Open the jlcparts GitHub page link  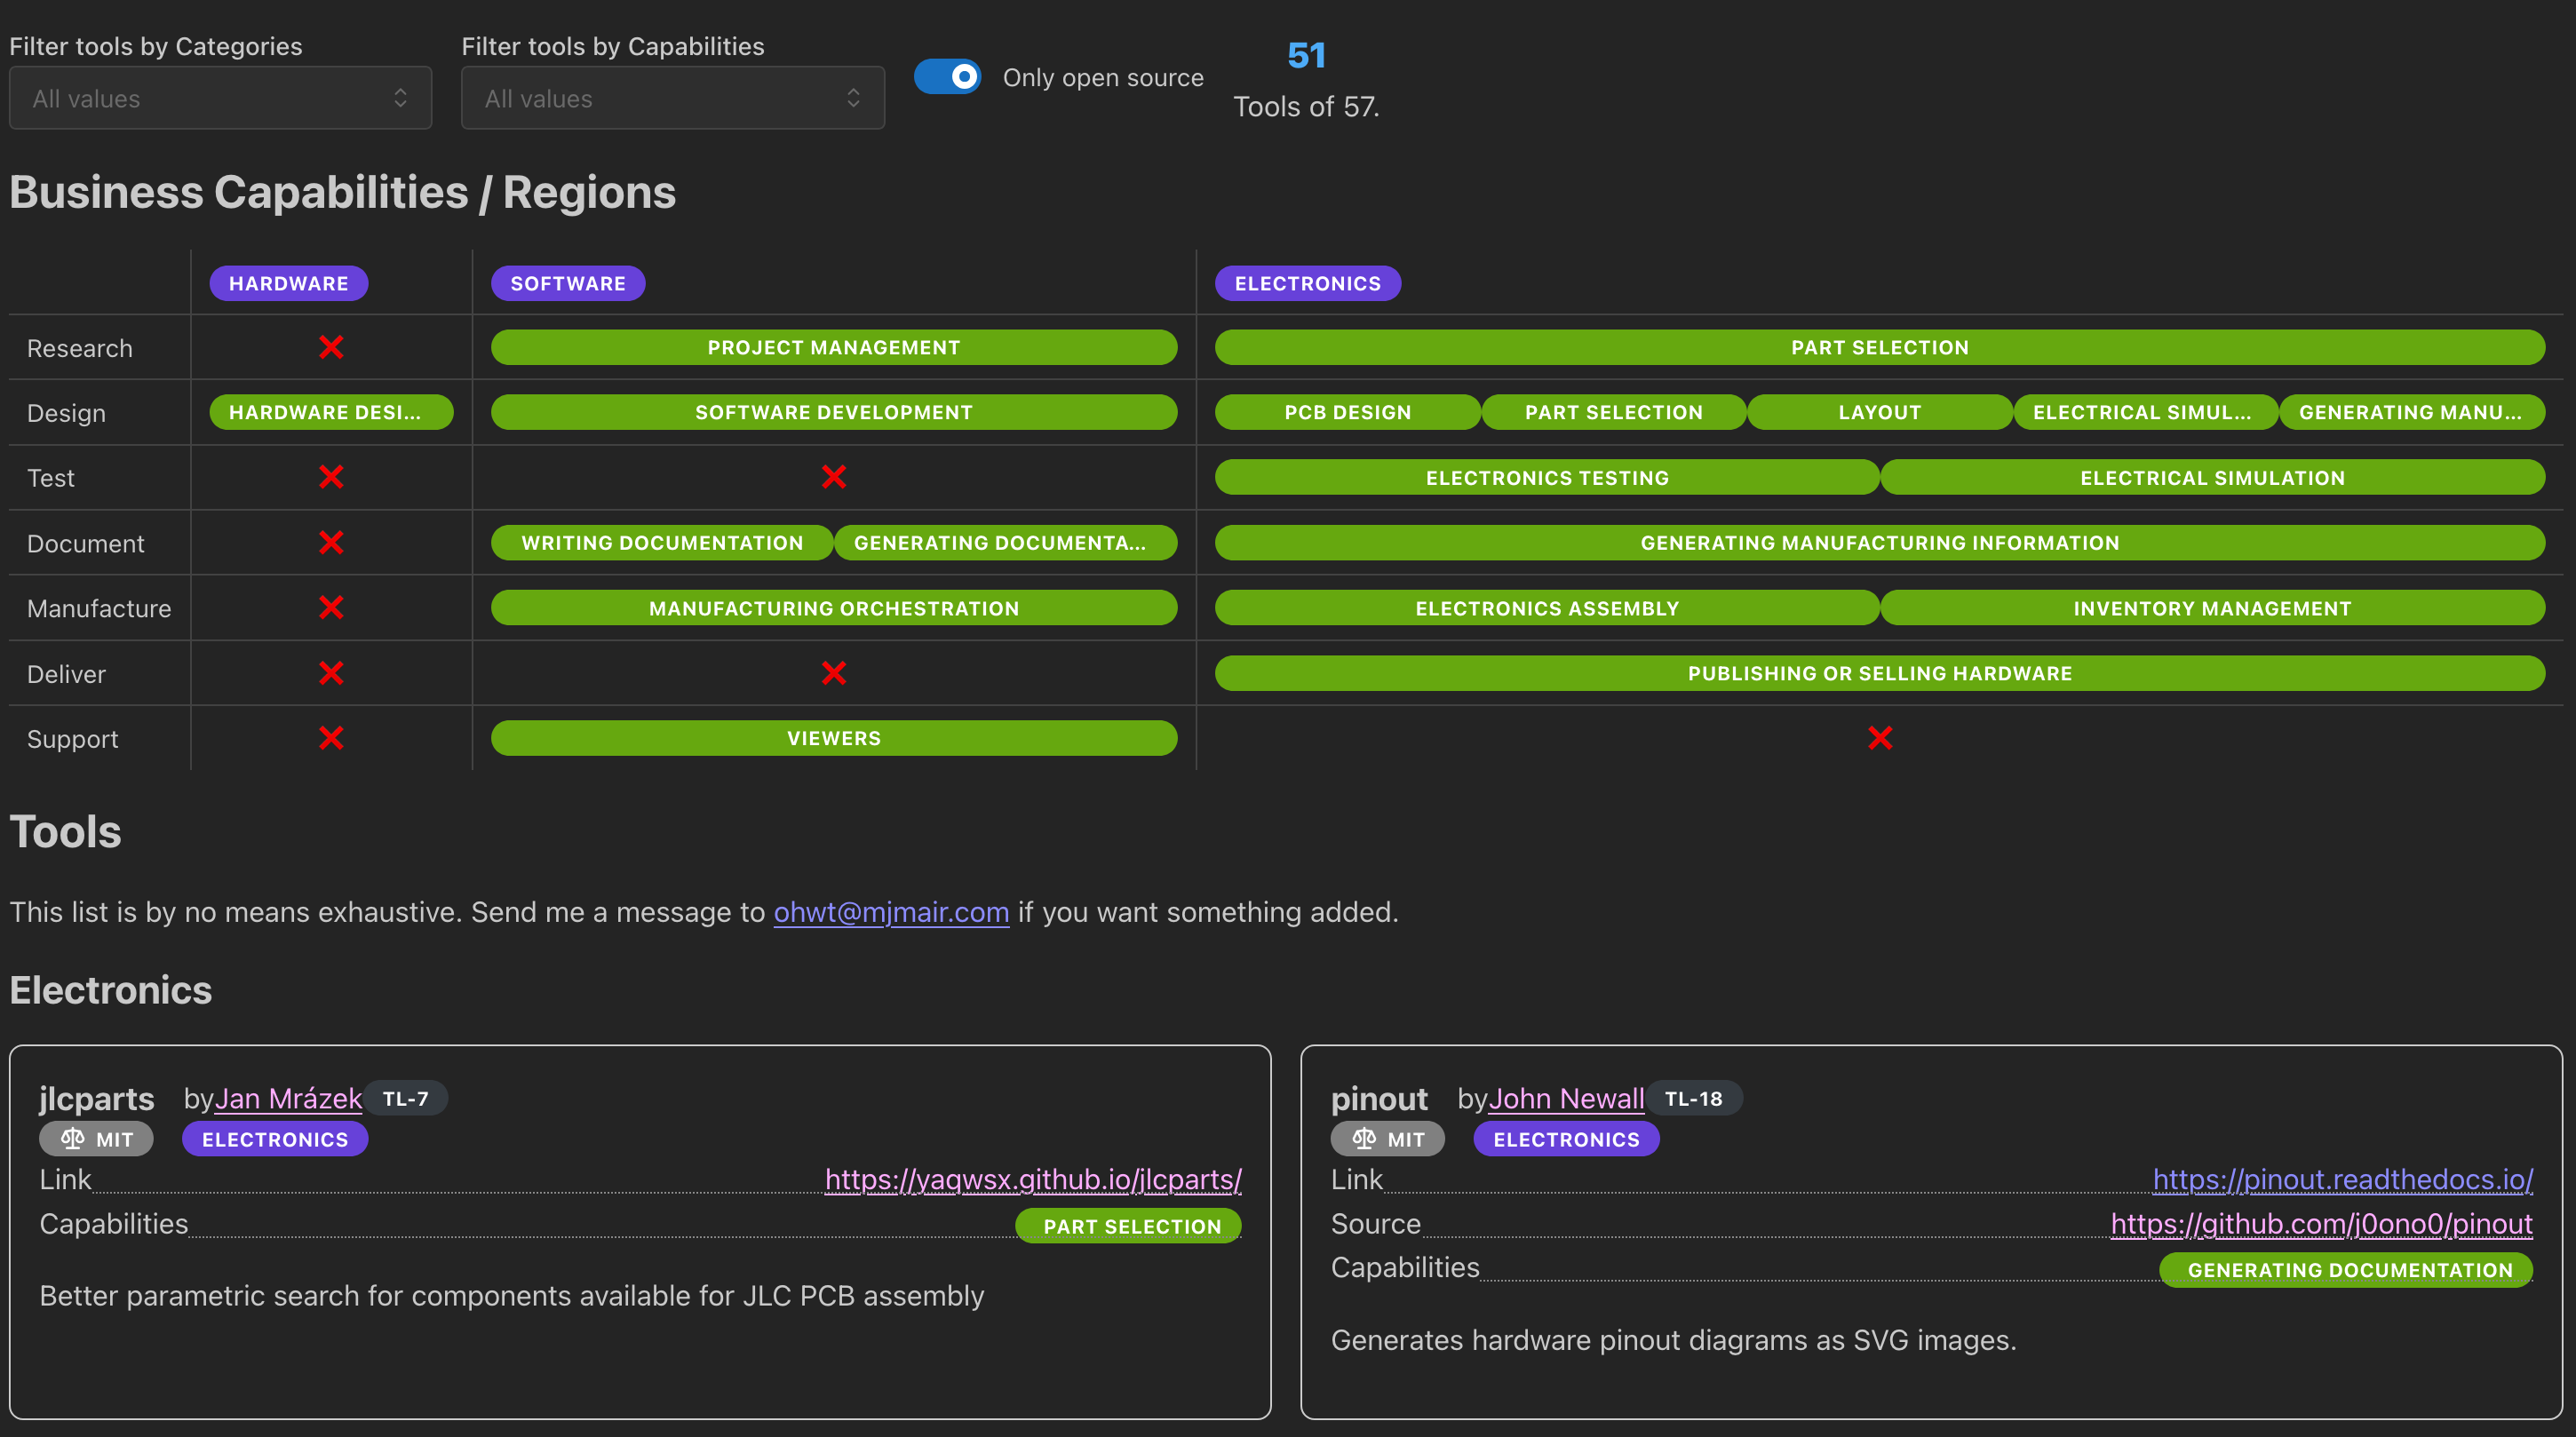click(1032, 1179)
